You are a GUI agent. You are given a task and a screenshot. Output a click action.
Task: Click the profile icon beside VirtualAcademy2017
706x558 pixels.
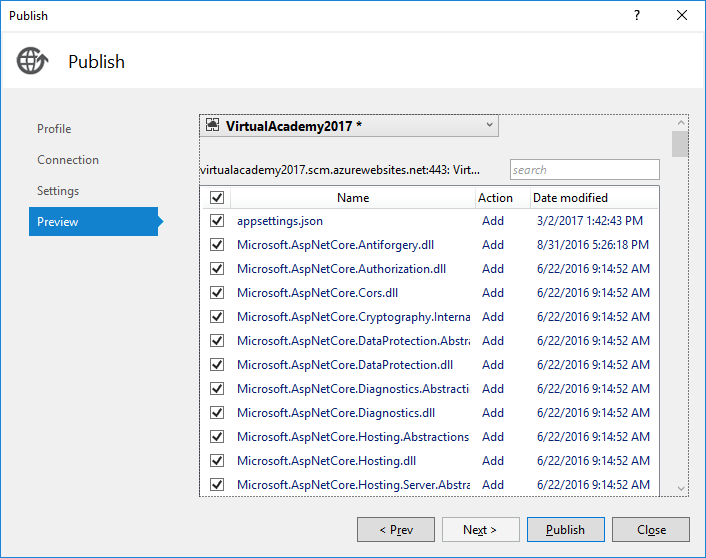(x=212, y=126)
